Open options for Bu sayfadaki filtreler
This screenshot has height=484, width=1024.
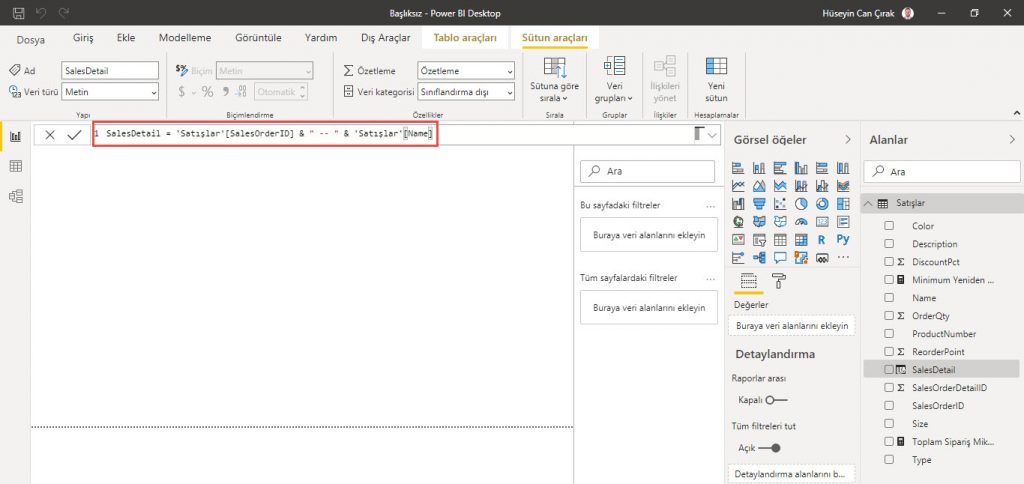click(711, 205)
